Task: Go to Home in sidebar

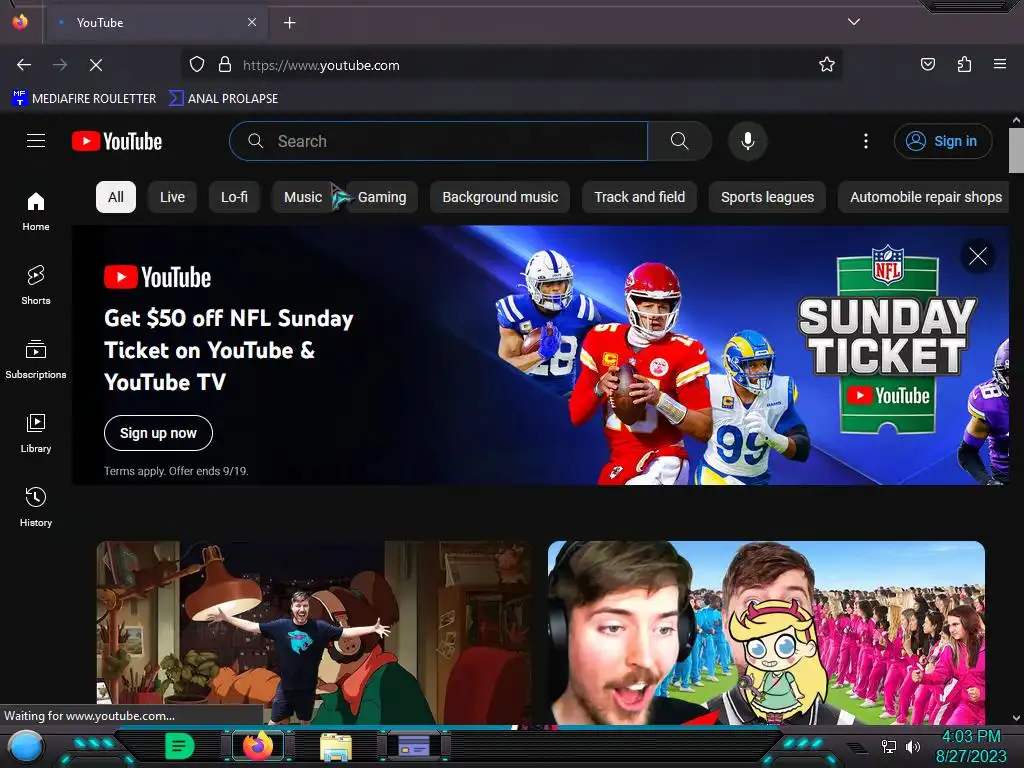Action: (x=36, y=211)
